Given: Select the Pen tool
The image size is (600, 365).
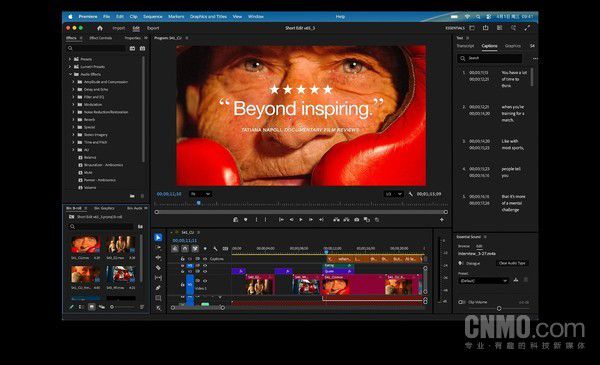Looking at the screenshot, I should point(158,288).
